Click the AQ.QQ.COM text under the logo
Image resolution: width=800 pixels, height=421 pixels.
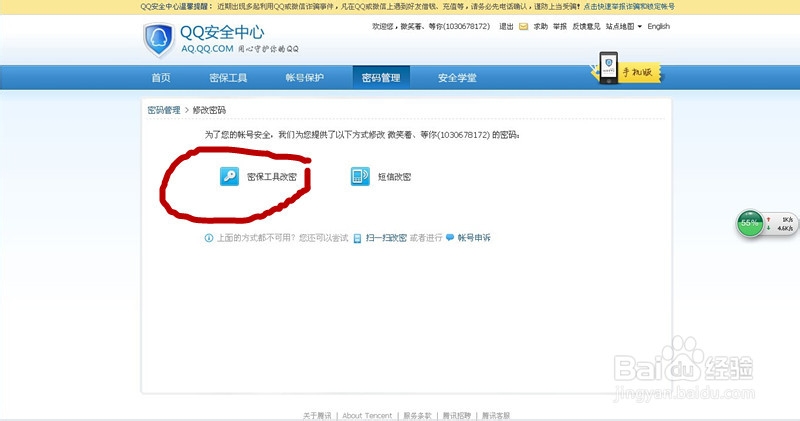point(207,49)
